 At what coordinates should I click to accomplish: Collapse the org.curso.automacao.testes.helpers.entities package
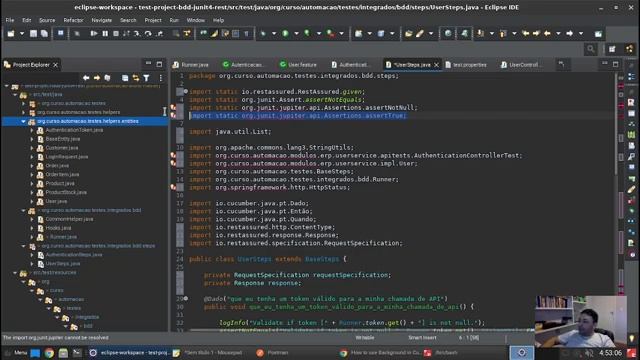click(x=23, y=121)
